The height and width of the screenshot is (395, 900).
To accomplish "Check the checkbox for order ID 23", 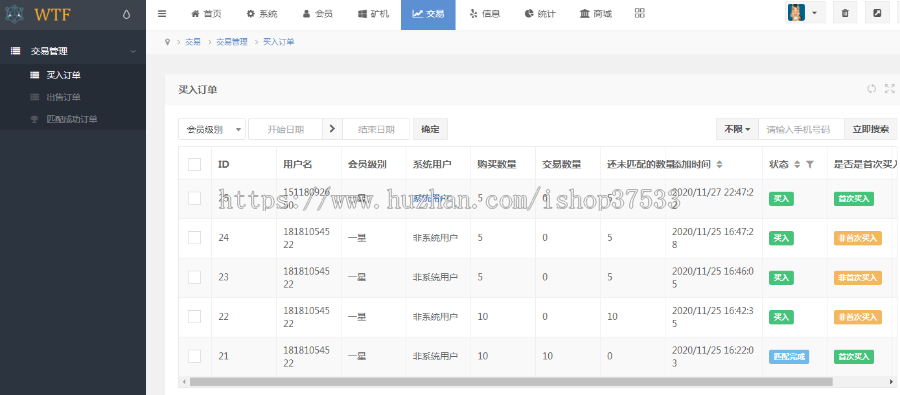I will tap(195, 277).
